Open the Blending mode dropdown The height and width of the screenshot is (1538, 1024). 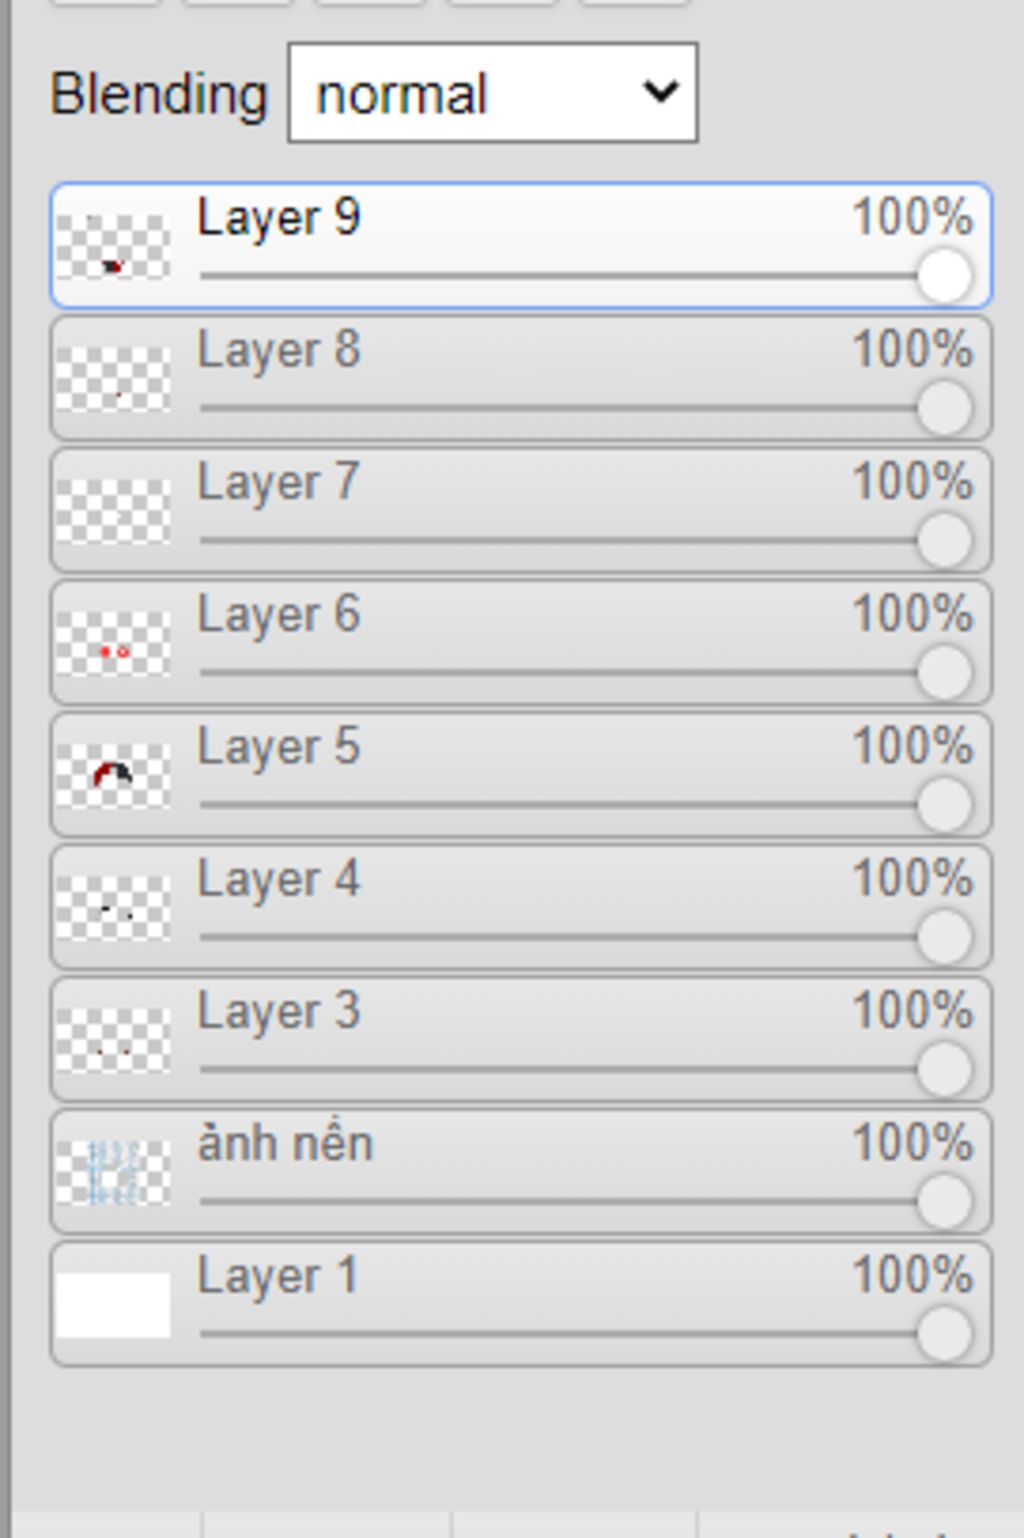tap(493, 93)
